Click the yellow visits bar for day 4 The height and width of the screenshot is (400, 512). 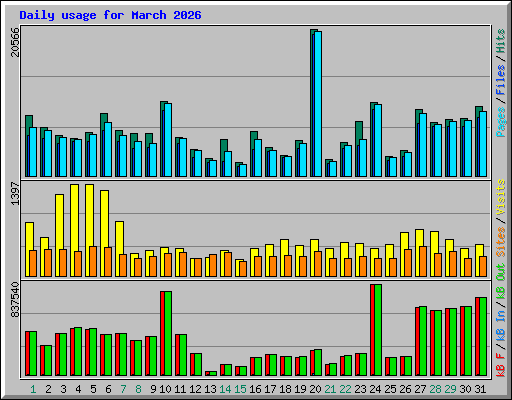(73, 230)
